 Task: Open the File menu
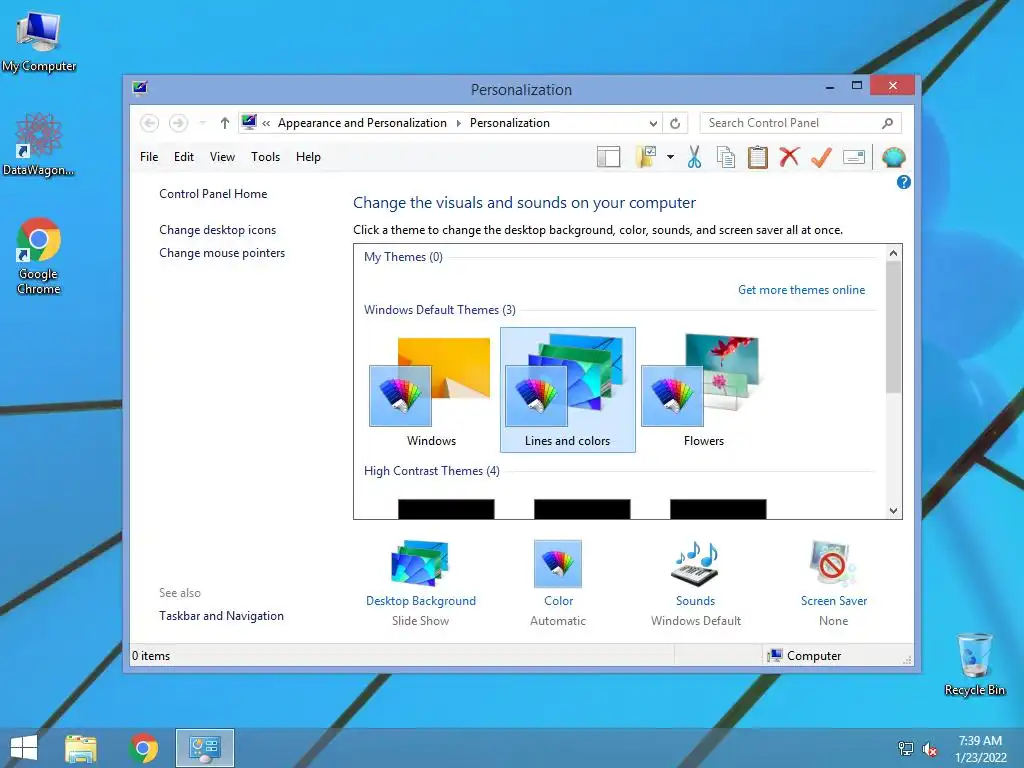pyautogui.click(x=149, y=157)
